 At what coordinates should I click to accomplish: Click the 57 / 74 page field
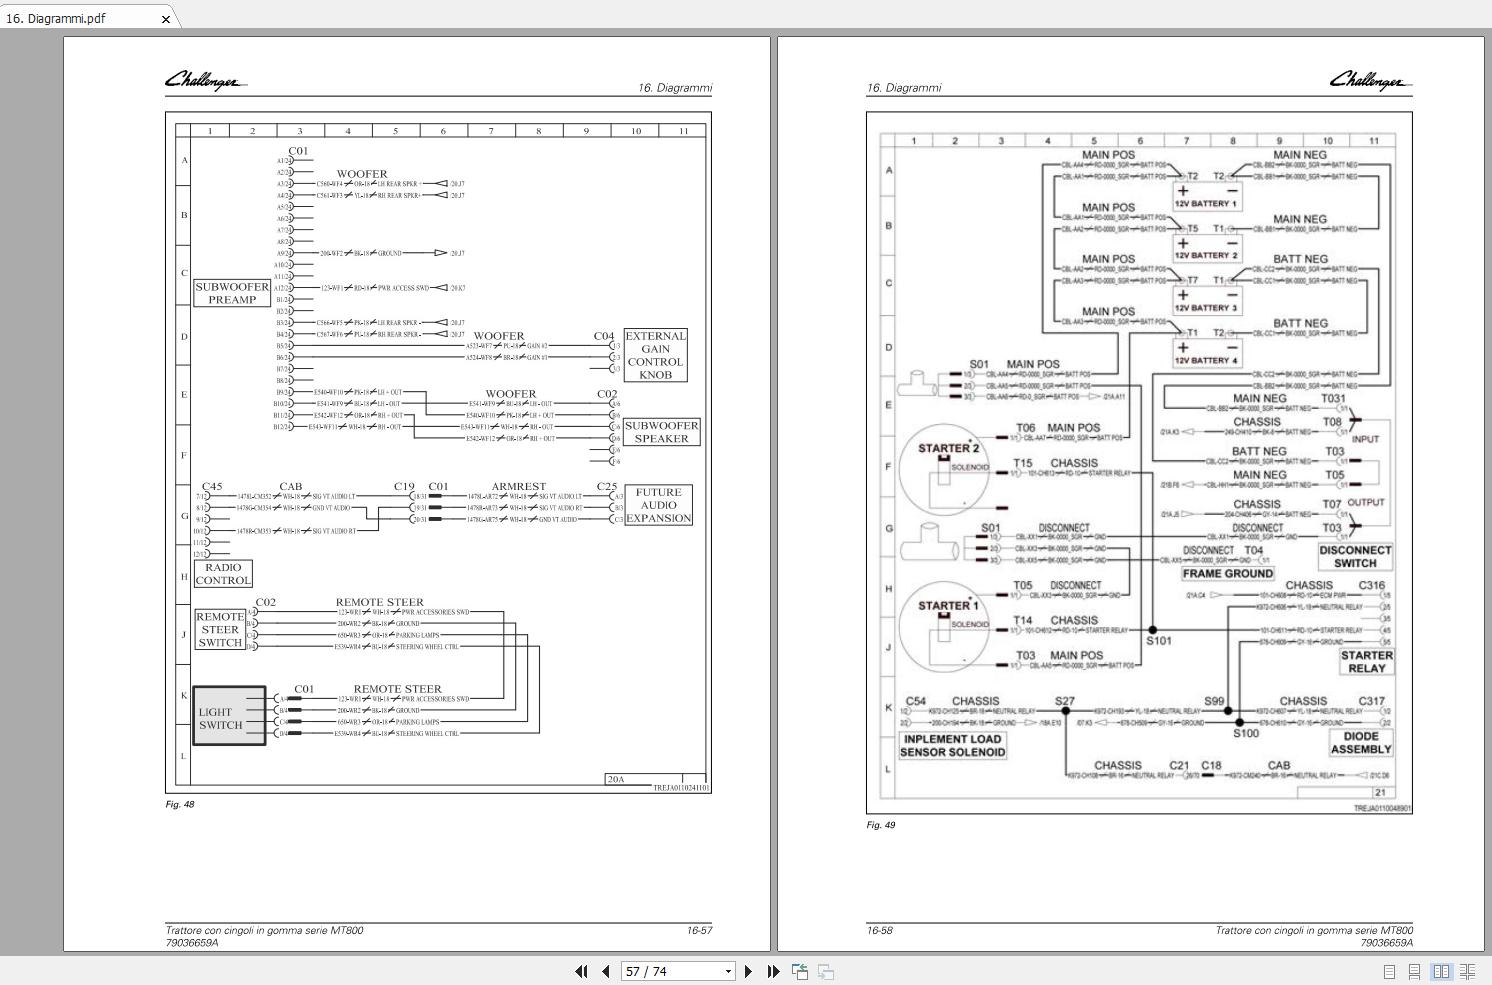click(x=670, y=971)
